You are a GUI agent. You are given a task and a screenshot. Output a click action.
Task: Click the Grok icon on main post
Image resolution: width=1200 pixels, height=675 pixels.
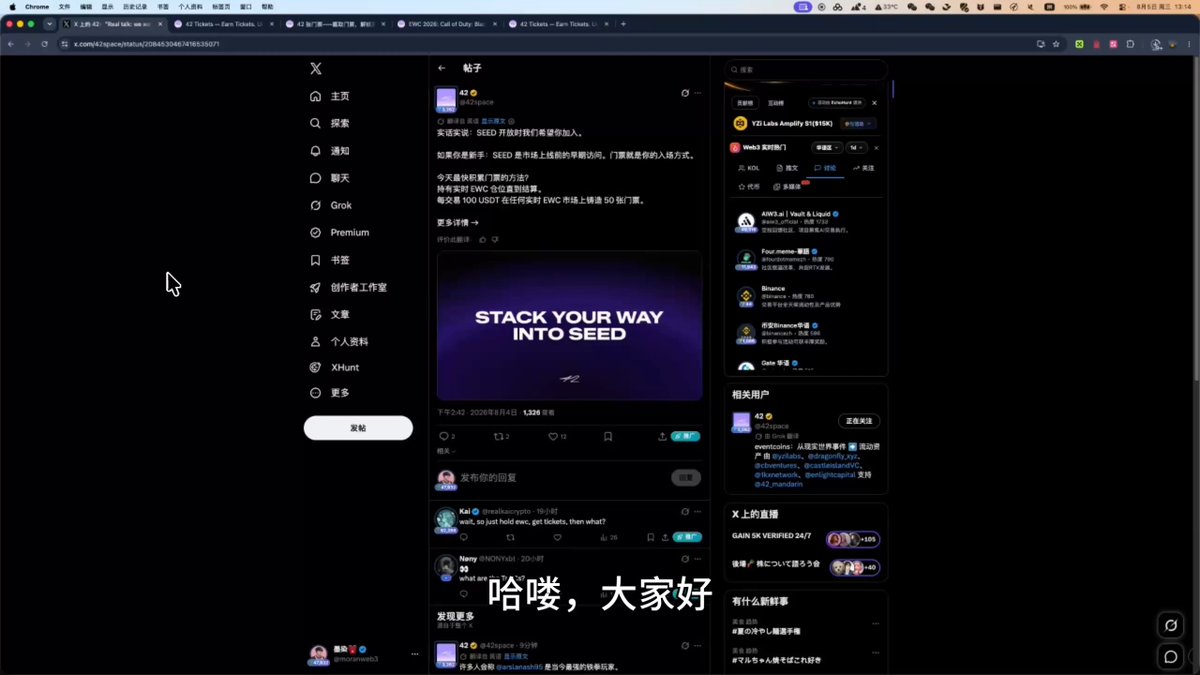[x=685, y=93]
